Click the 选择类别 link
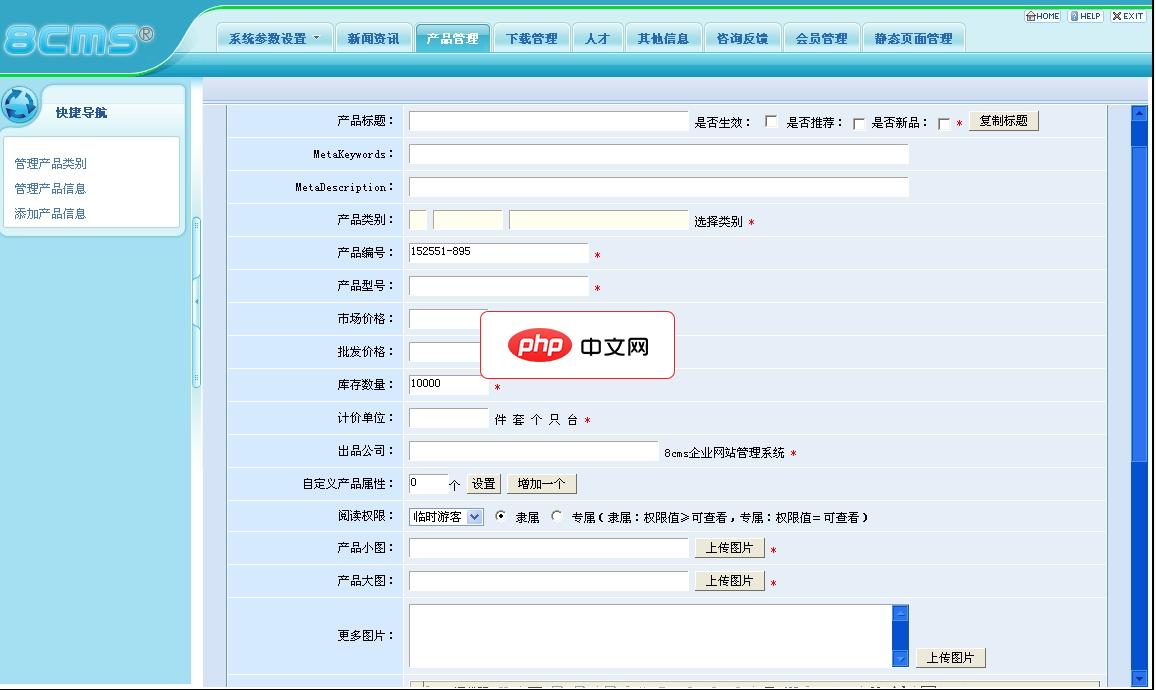 click(718, 221)
